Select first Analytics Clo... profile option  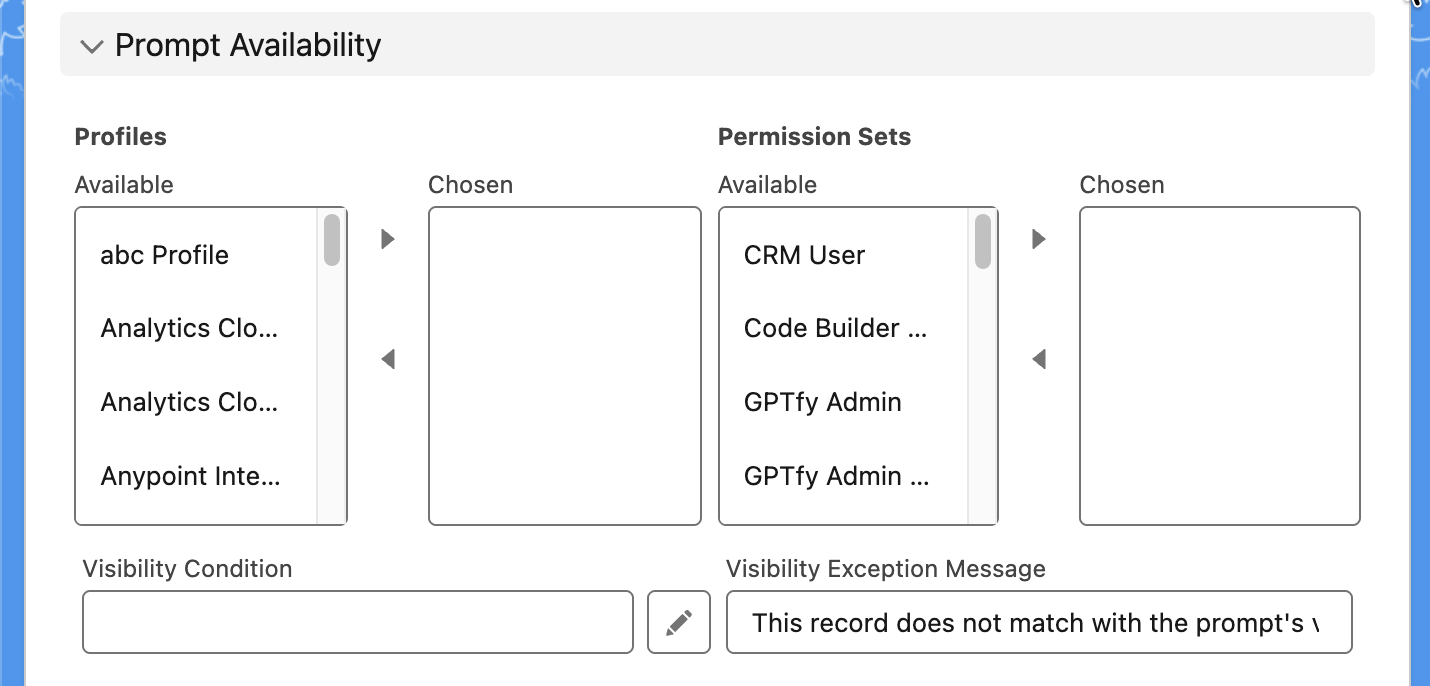click(x=189, y=328)
